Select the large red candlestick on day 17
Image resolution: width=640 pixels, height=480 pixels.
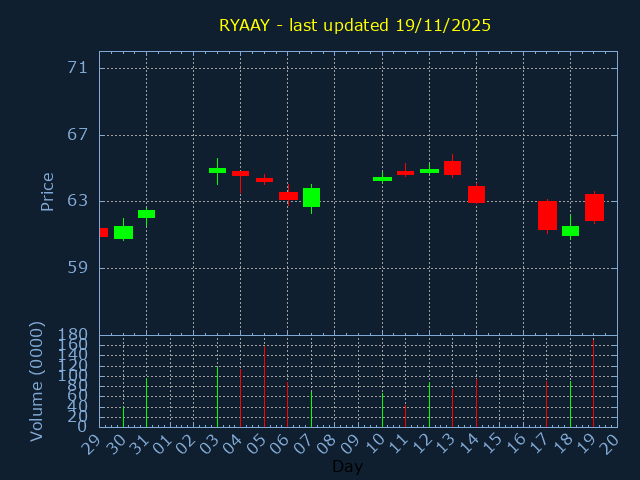(547, 215)
